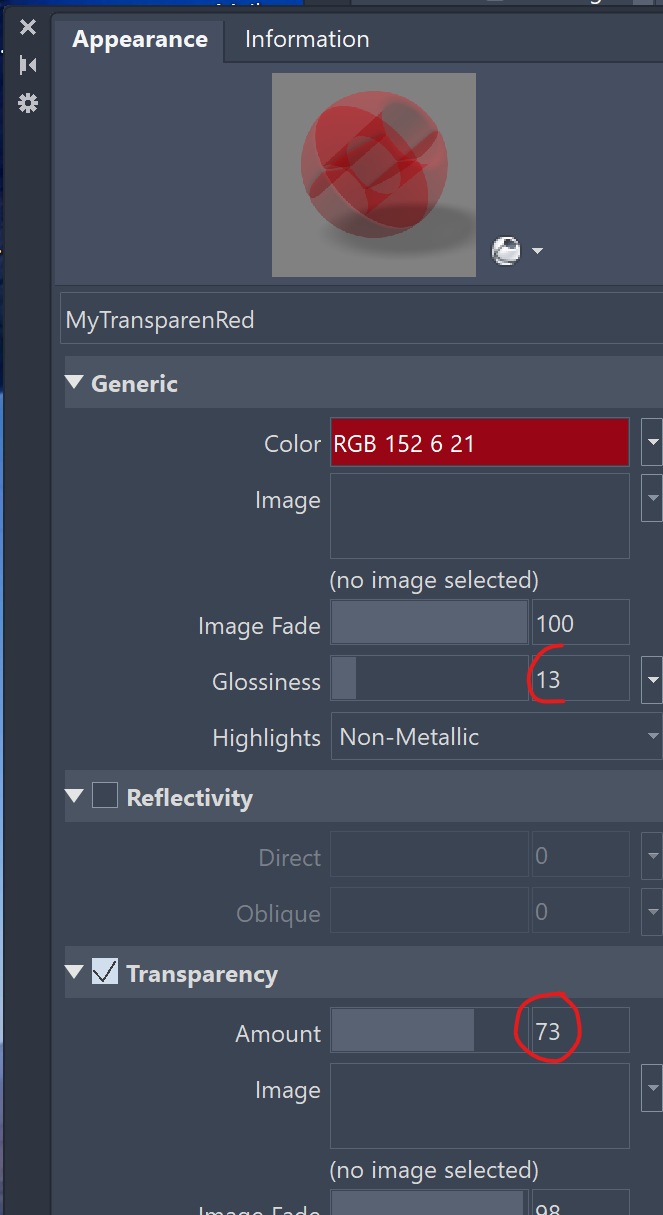
Task: Expand the Reflectivity section
Action: pyautogui.click(x=73, y=796)
